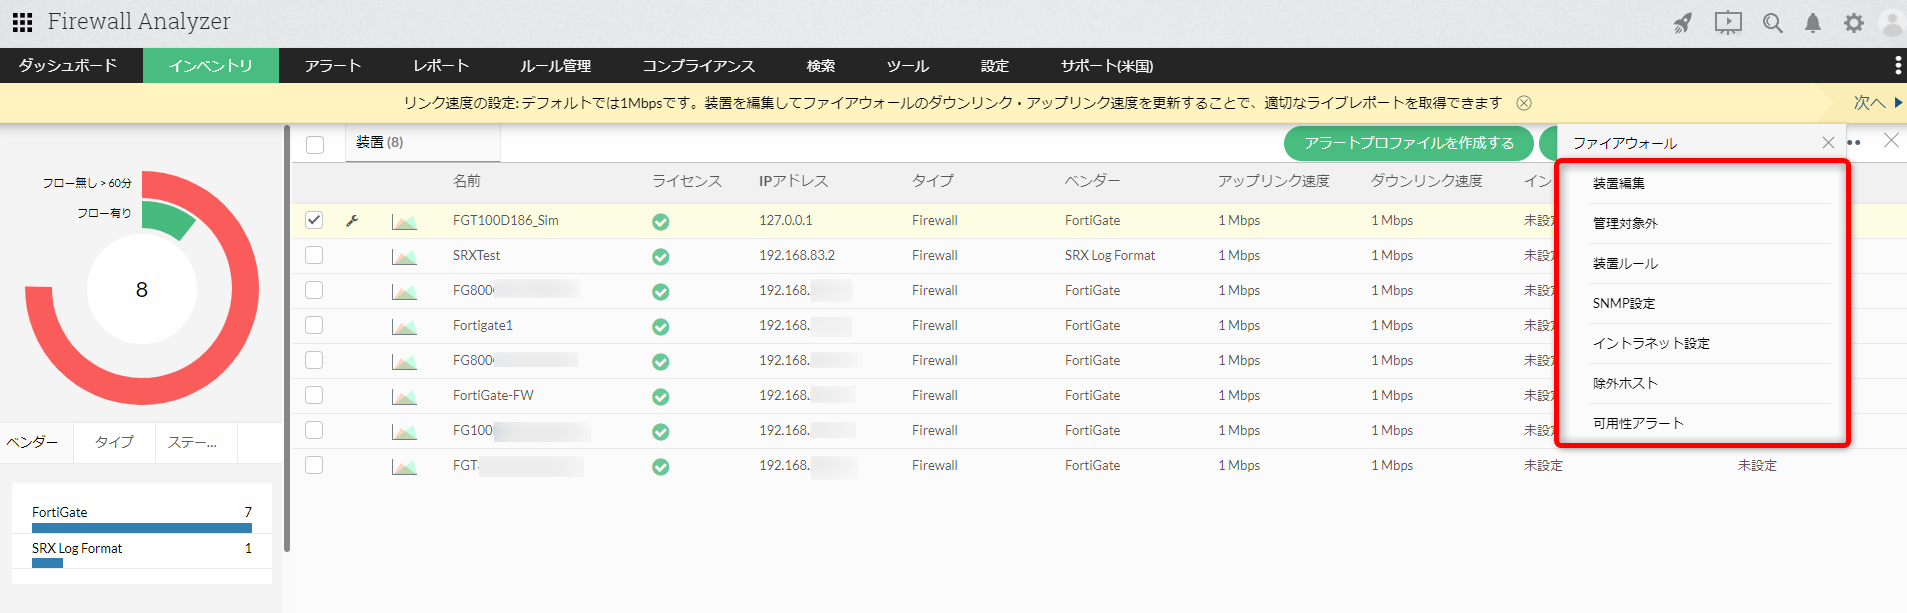Screen dimensions: 1907x613
Task: Toggle the select-all devices checkbox
Action: coord(315,144)
